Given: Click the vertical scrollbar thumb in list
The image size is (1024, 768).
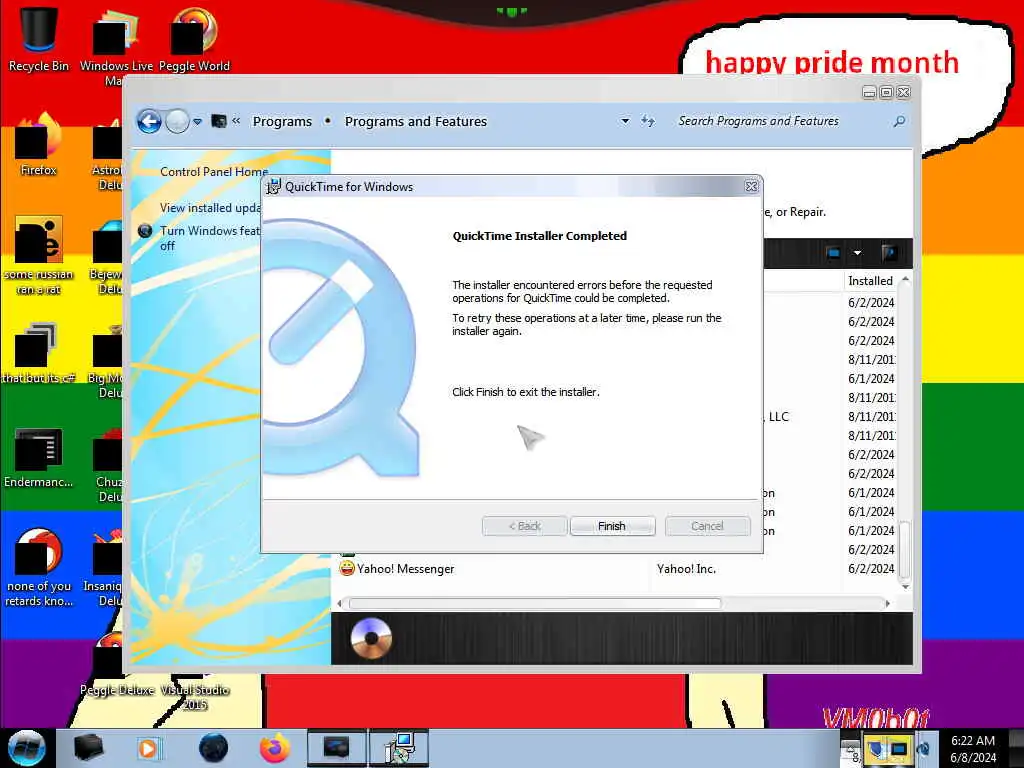Looking at the screenshot, I should point(905,549).
